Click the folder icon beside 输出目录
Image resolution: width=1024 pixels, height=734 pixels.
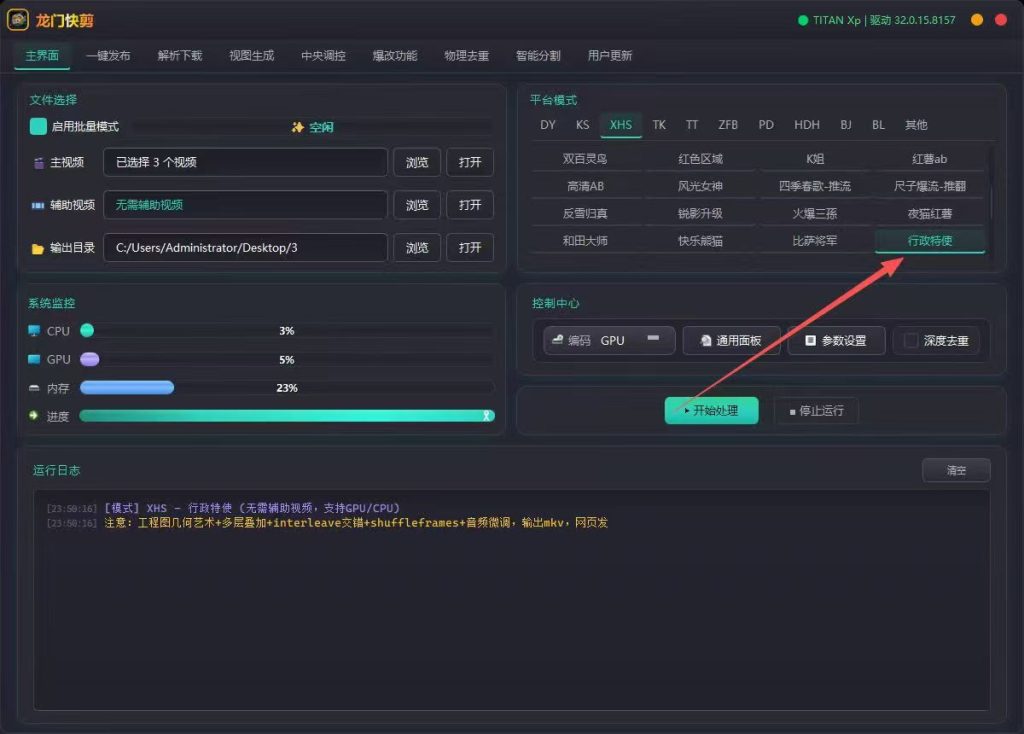[37, 248]
